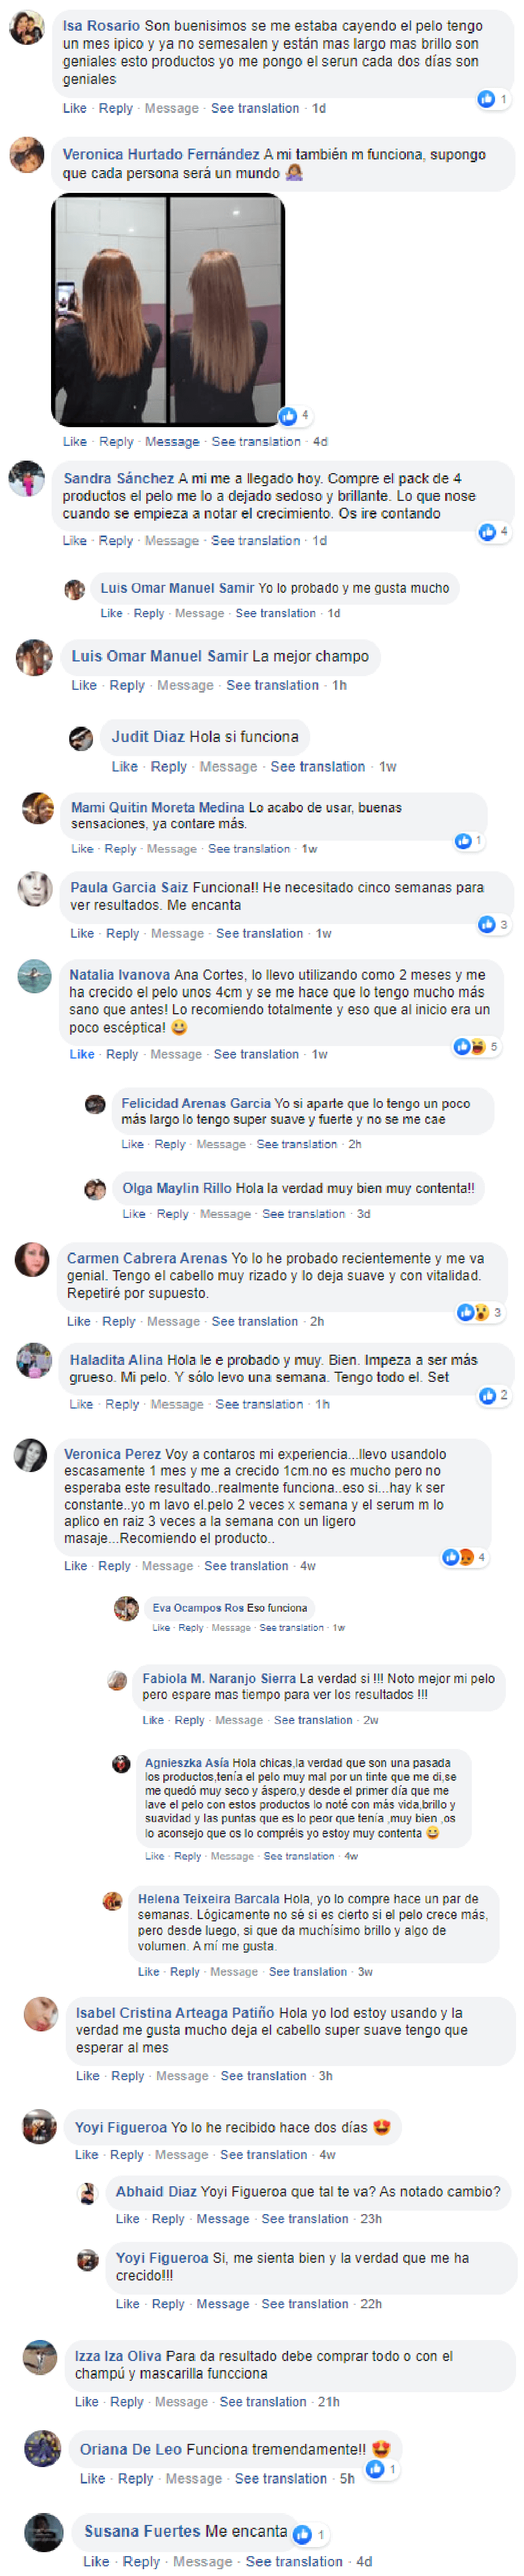
Task: Click like reaction icon on Isa Rosario's comment
Action: click(x=486, y=98)
